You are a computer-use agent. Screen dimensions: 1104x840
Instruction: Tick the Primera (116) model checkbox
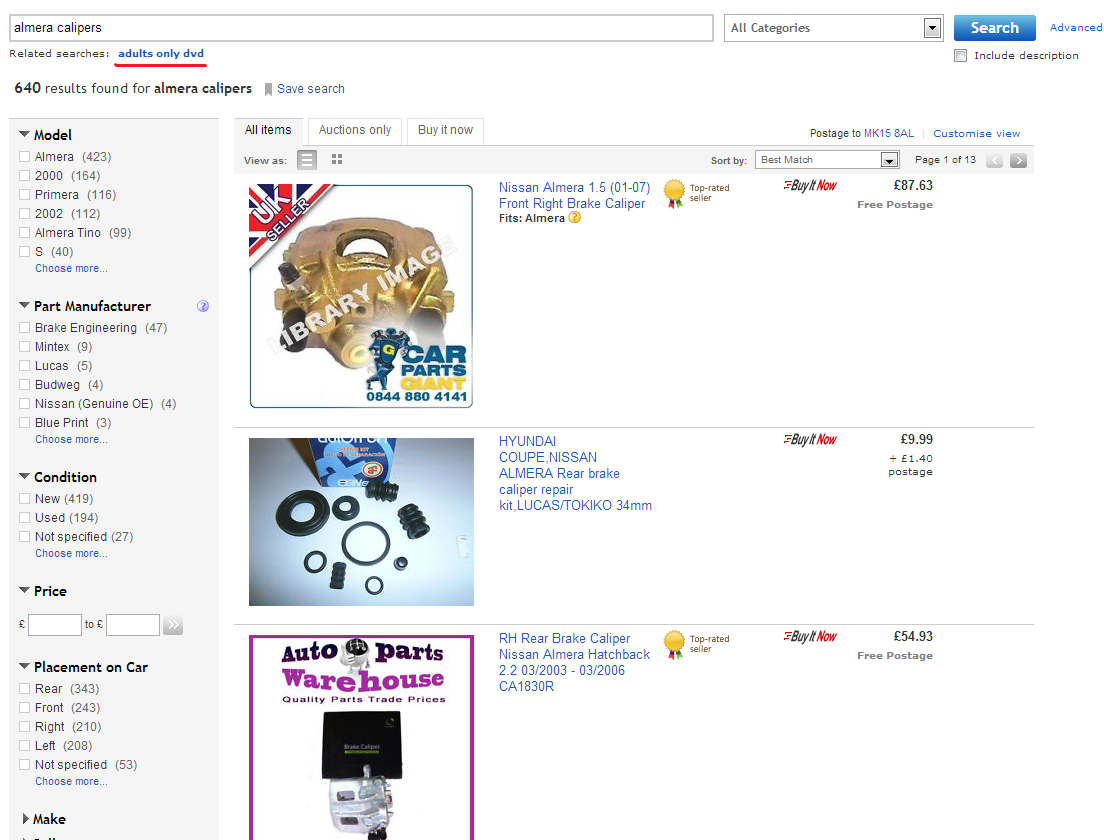25,194
